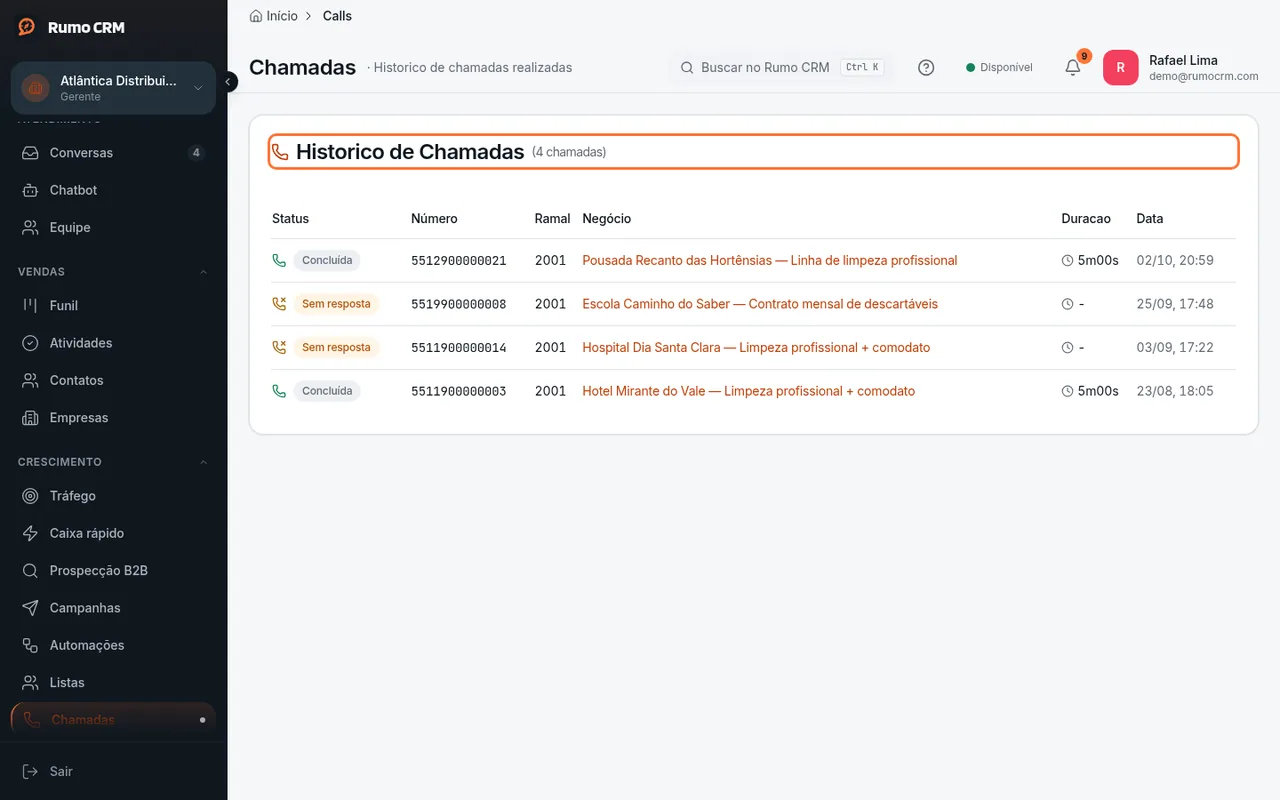1280x800 pixels.
Task: Click the Rumo CRM logo icon
Action: pos(27,27)
